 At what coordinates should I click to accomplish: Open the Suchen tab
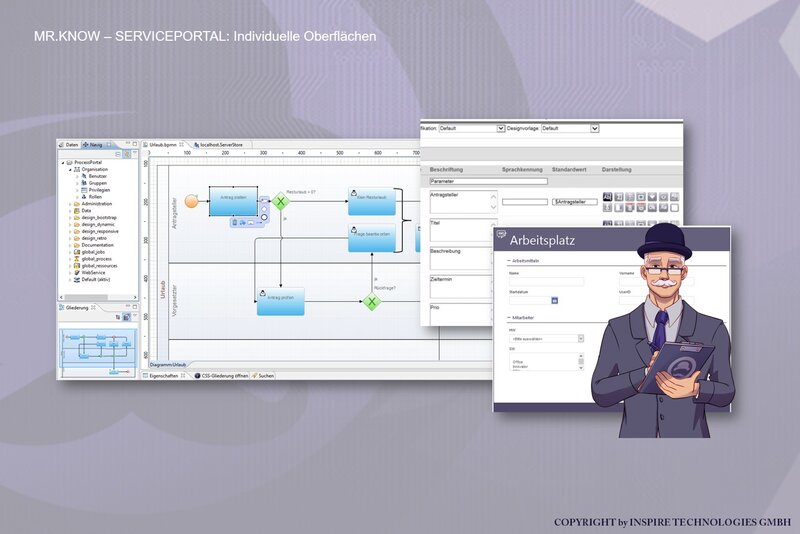pos(263,376)
